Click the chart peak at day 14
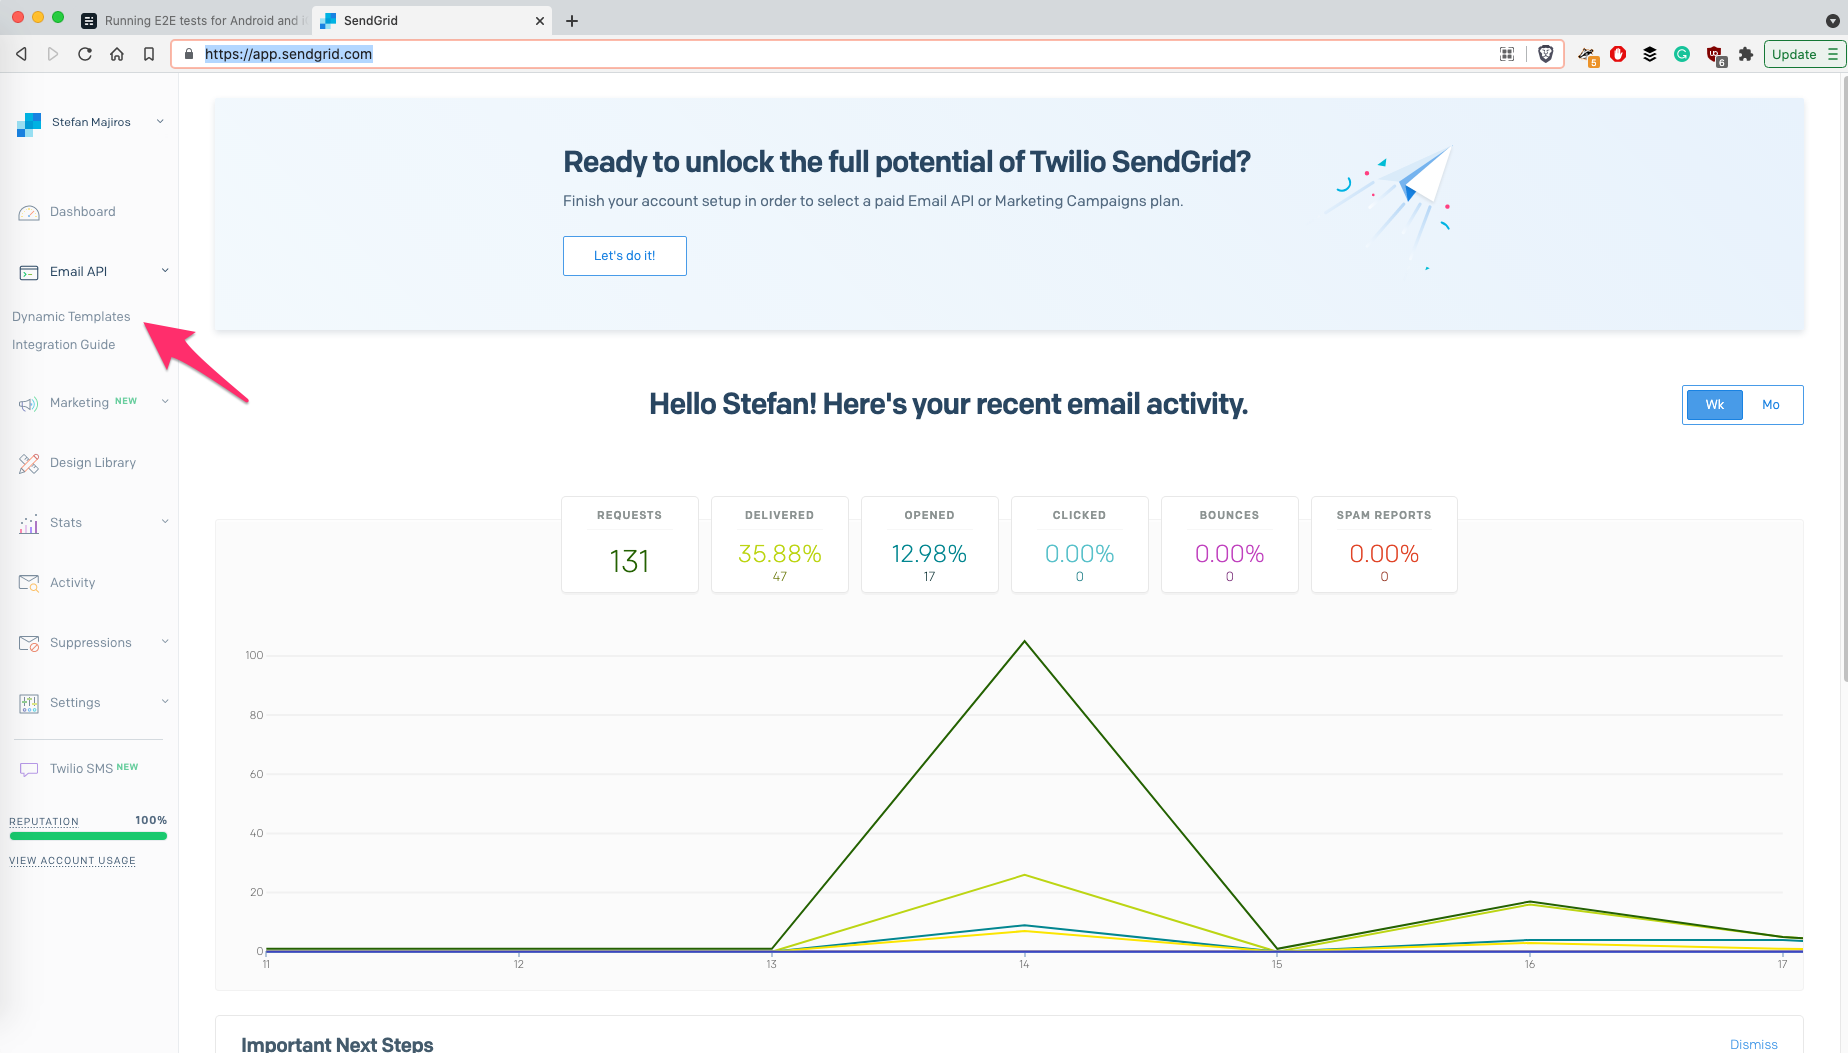 (x=1024, y=641)
